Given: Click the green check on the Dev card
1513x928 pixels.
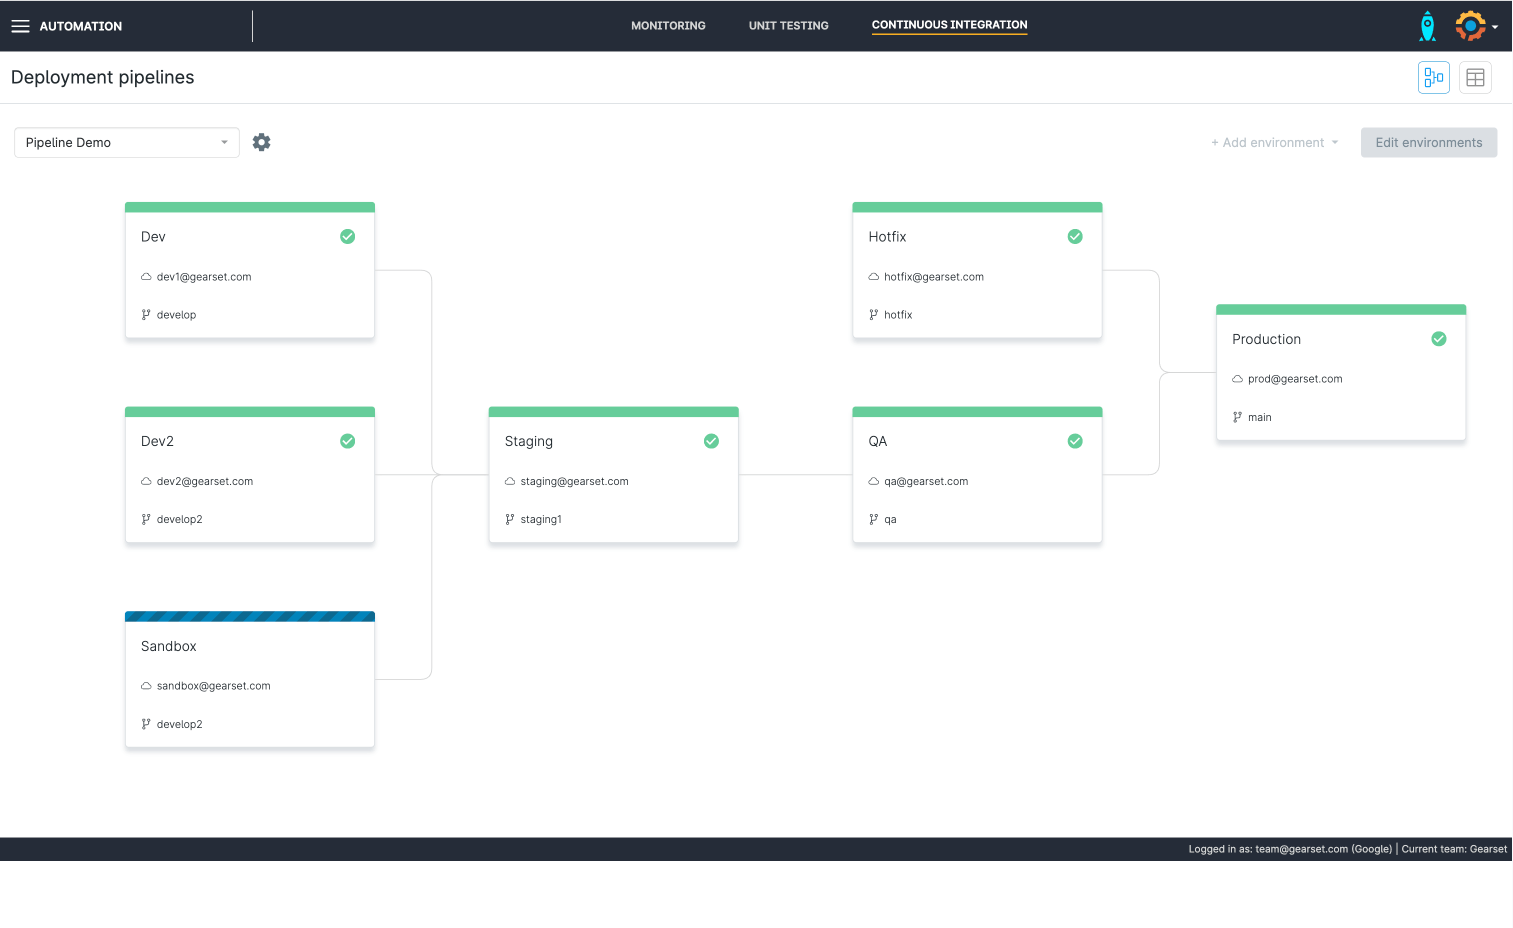Looking at the screenshot, I should click(x=347, y=236).
